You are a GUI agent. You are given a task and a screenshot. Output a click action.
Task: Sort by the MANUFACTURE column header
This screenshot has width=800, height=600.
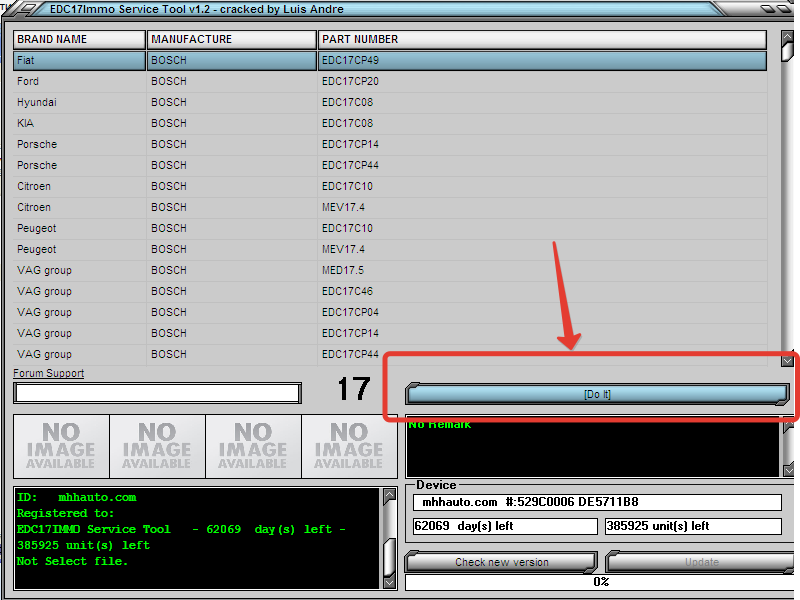pyautogui.click(x=232, y=39)
